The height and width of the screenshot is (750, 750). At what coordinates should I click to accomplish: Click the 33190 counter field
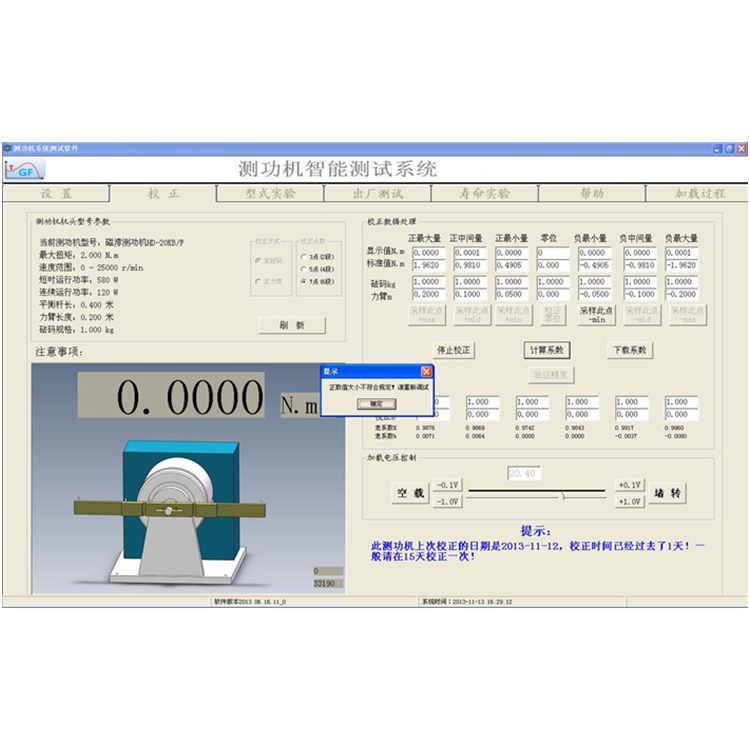tap(328, 584)
